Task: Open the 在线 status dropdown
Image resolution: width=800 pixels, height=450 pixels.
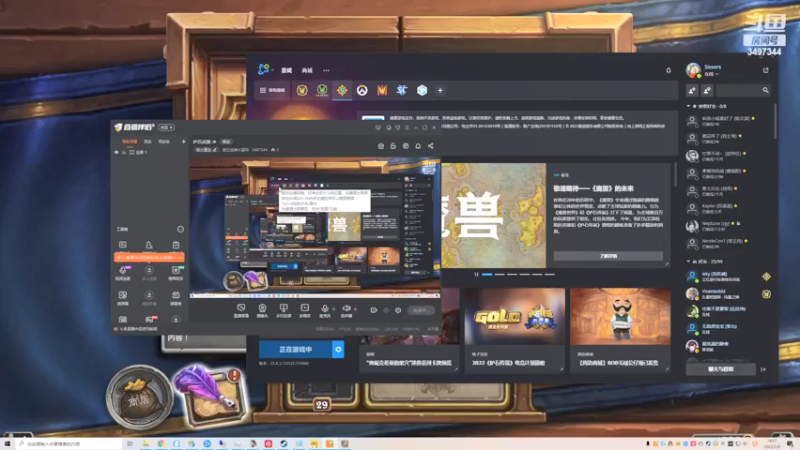Action: (x=711, y=74)
